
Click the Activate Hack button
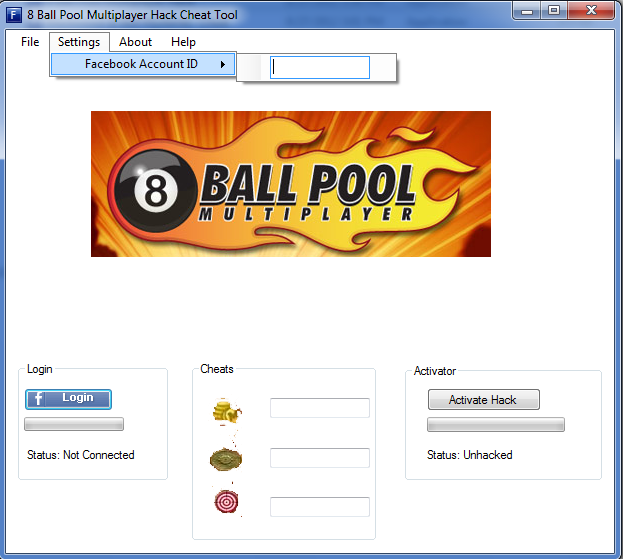[x=484, y=399]
